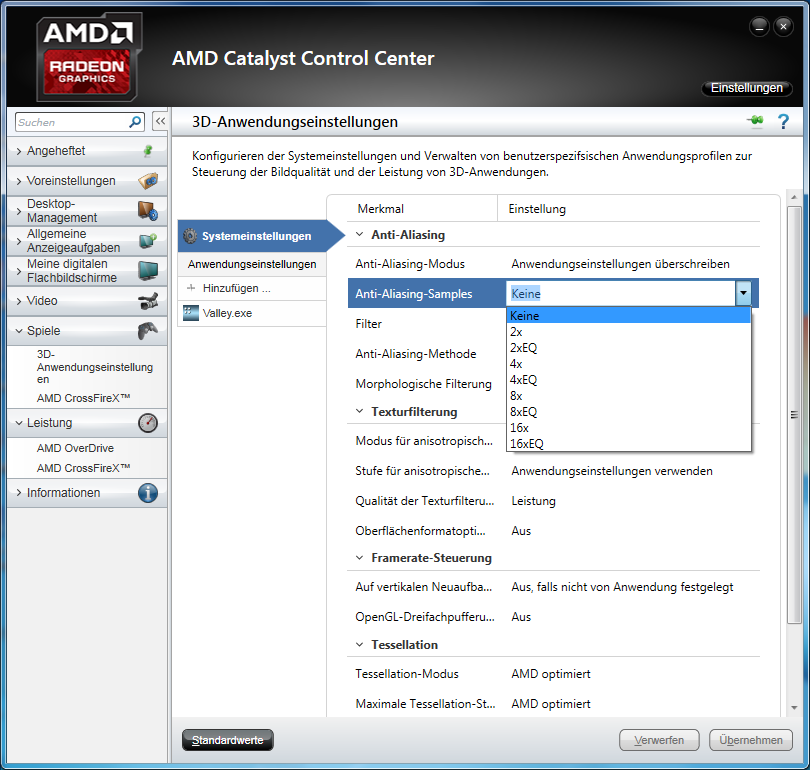The height and width of the screenshot is (770, 810).
Task: Click the Desktop-Management icon
Action: tap(148, 211)
